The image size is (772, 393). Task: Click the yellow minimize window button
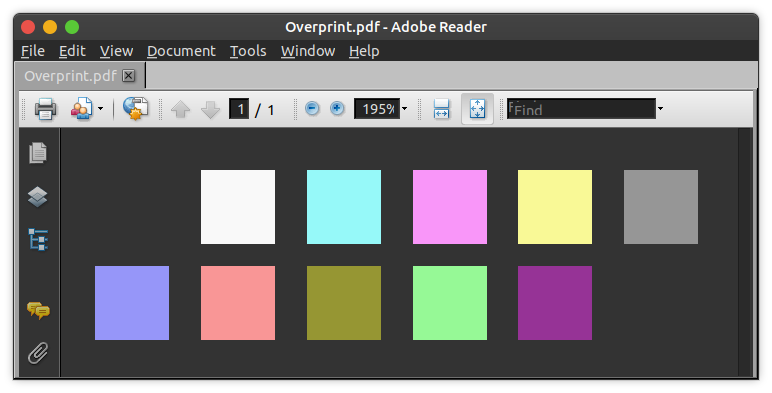point(50,27)
